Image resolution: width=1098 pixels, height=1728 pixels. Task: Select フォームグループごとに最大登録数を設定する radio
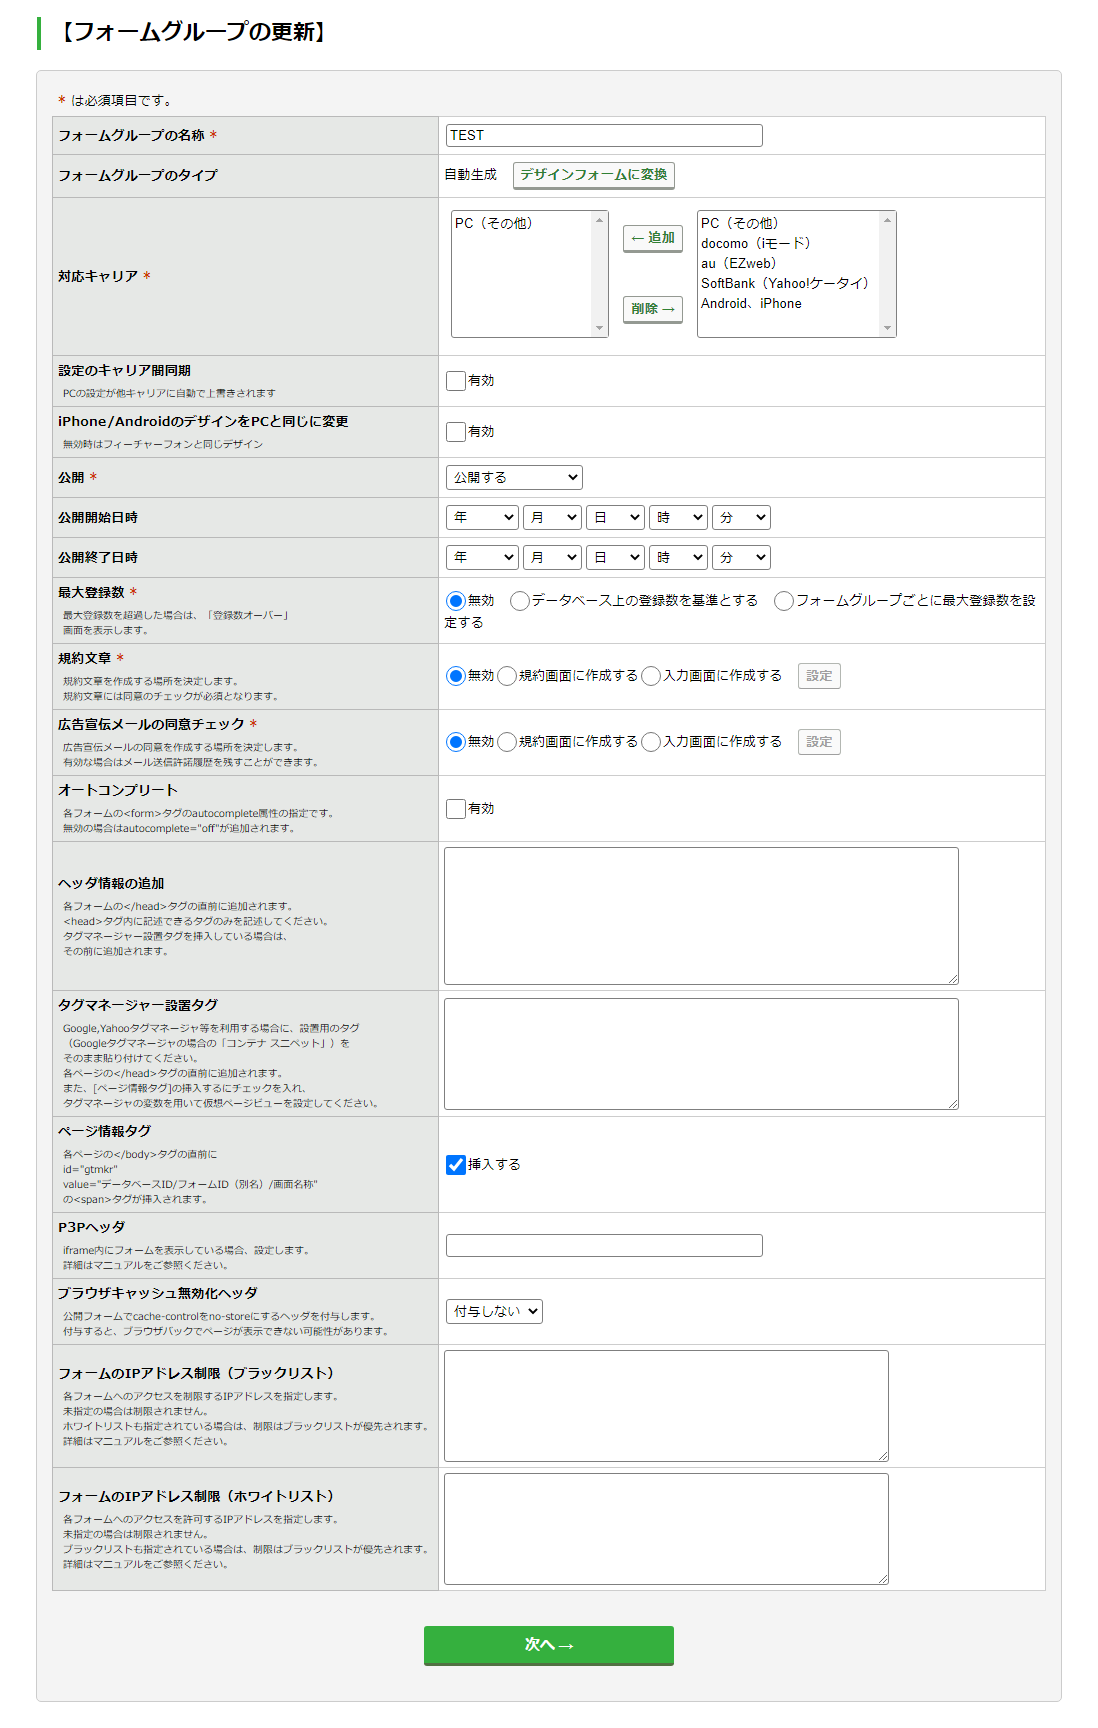click(x=784, y=601)
